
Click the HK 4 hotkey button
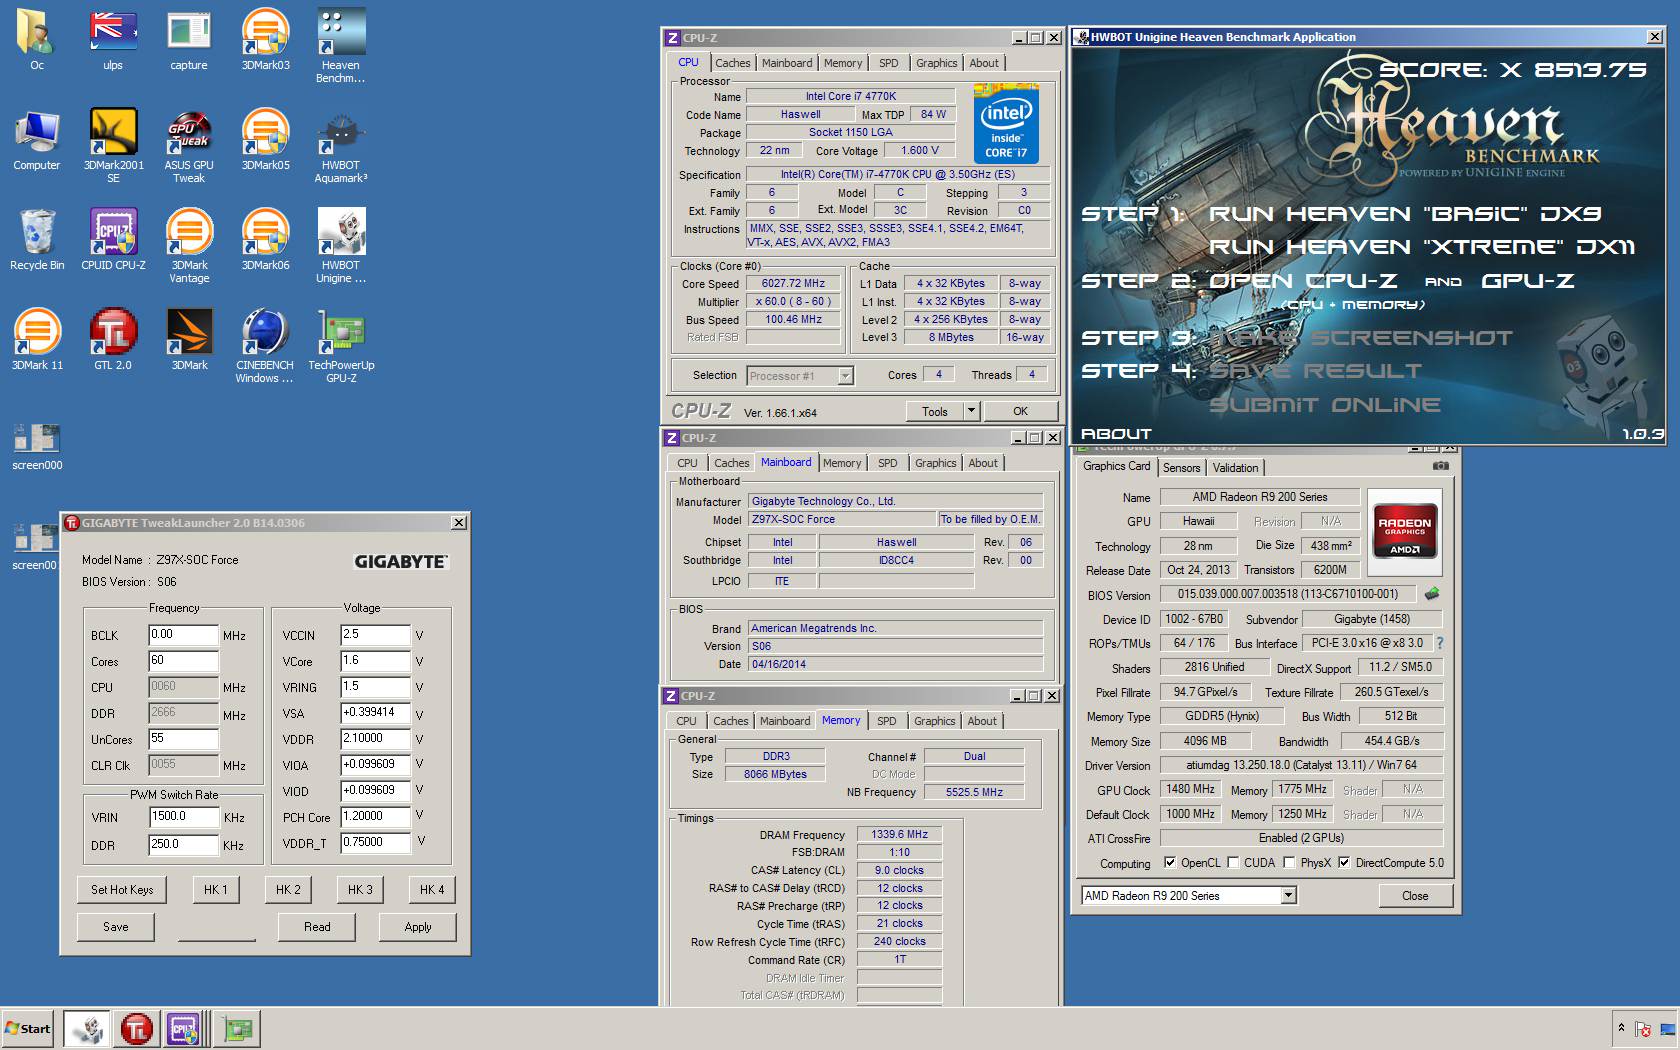[432, 889]
